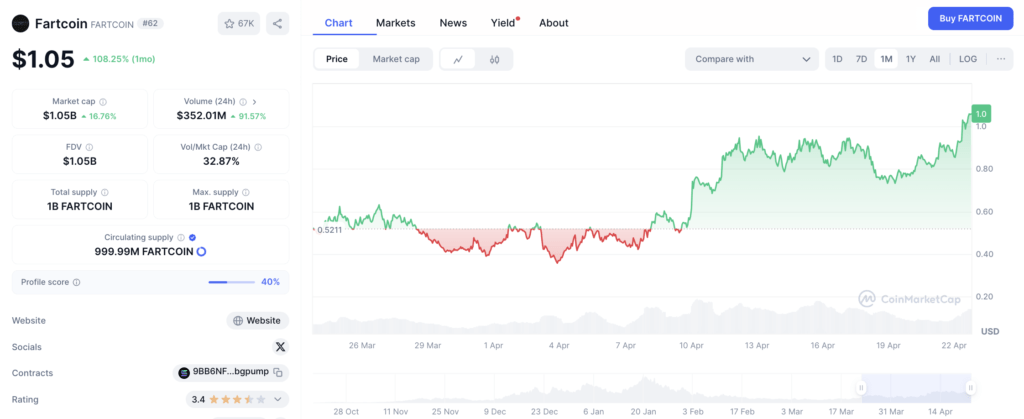Click the highlighted range window in mini chart

pyautogui.click(x=916, y=388)
